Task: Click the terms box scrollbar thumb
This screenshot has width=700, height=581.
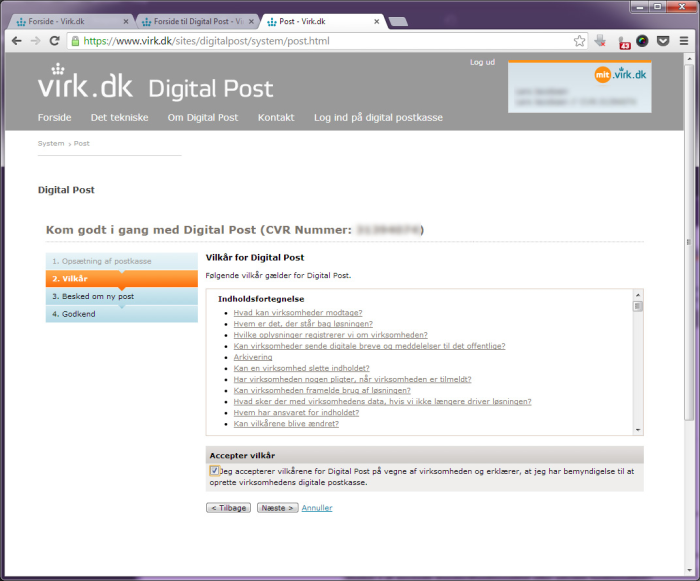Action: [x=638, y=306]
